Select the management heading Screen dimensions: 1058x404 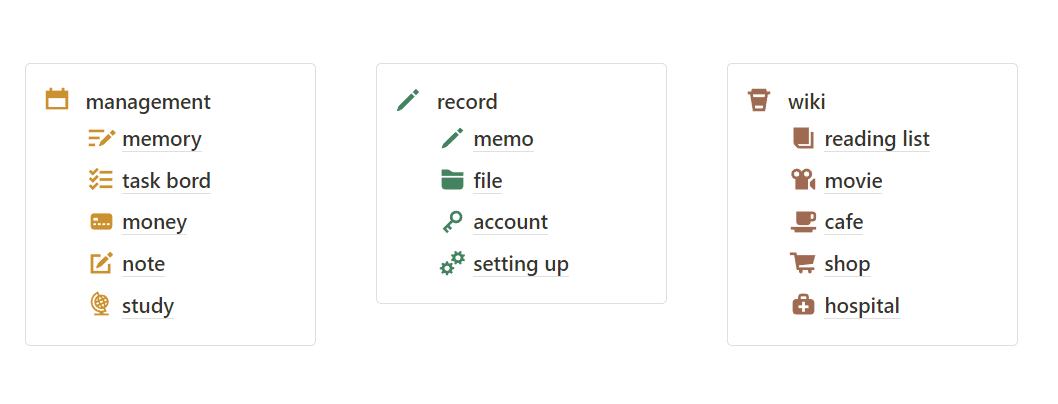148,102
